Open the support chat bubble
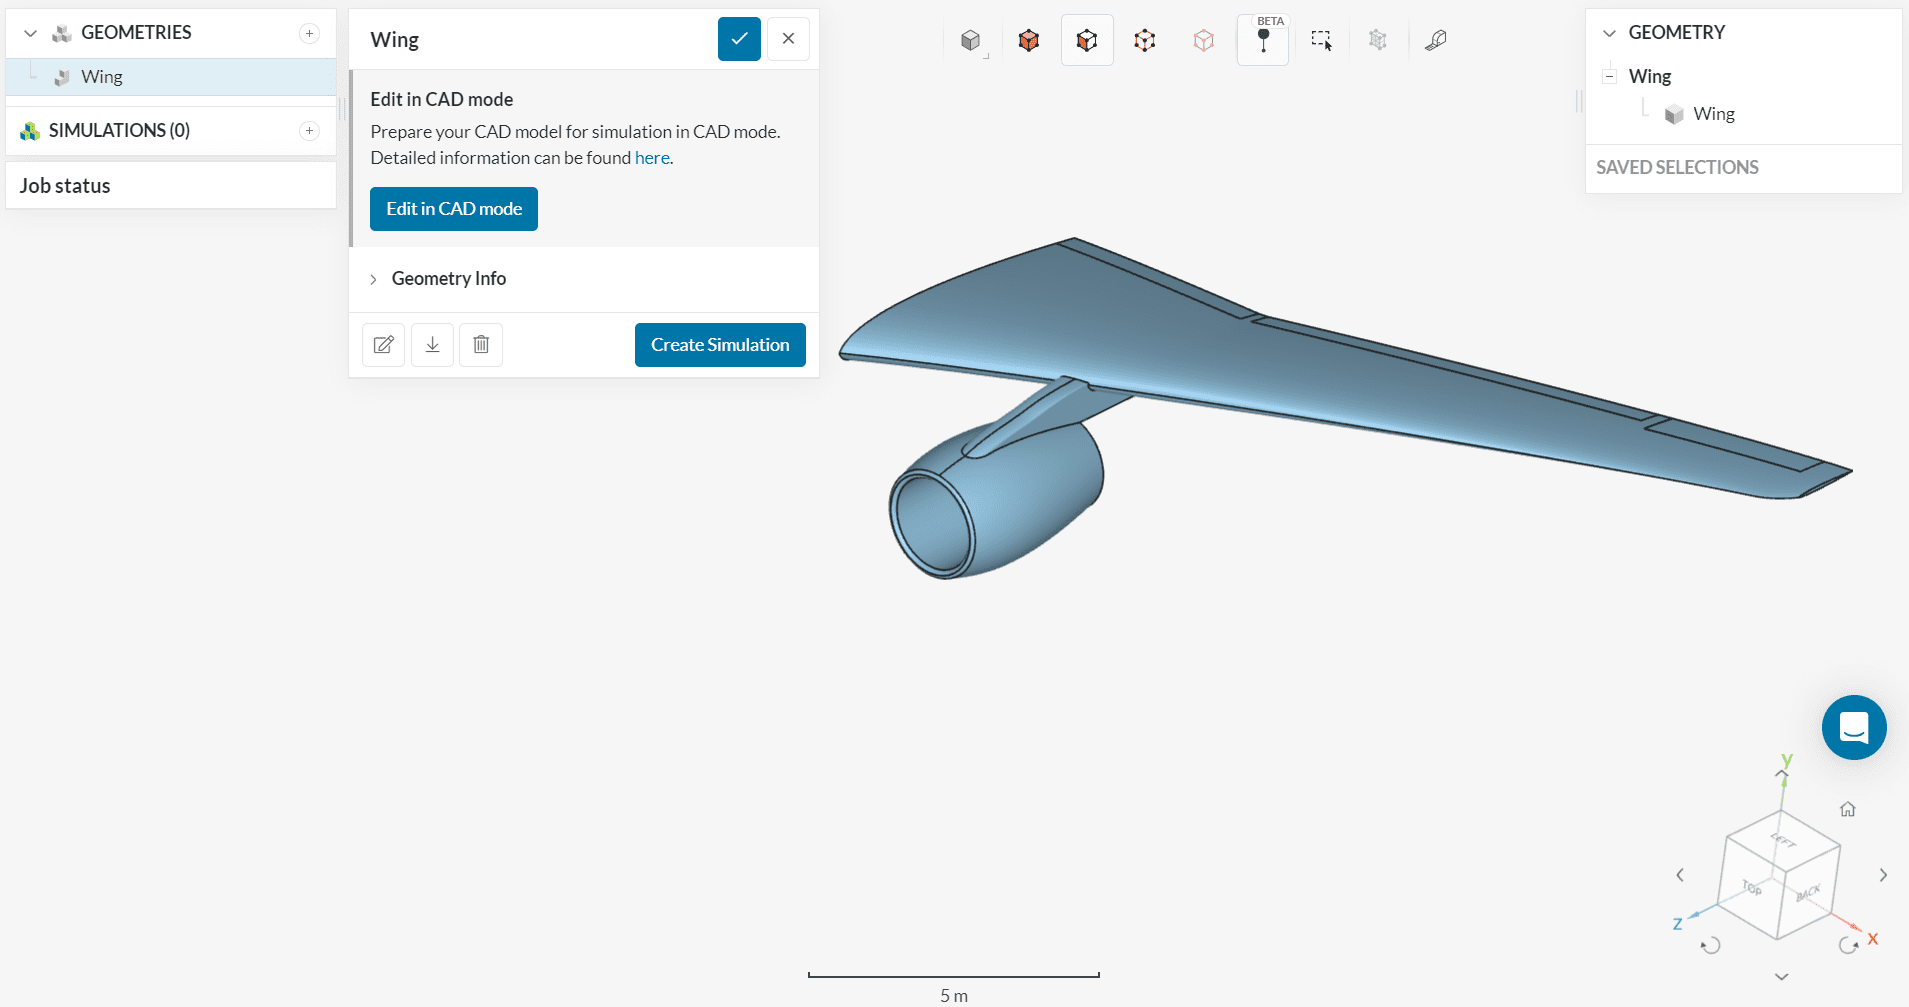1909x1007 pixels. [x=1854, y=727]
